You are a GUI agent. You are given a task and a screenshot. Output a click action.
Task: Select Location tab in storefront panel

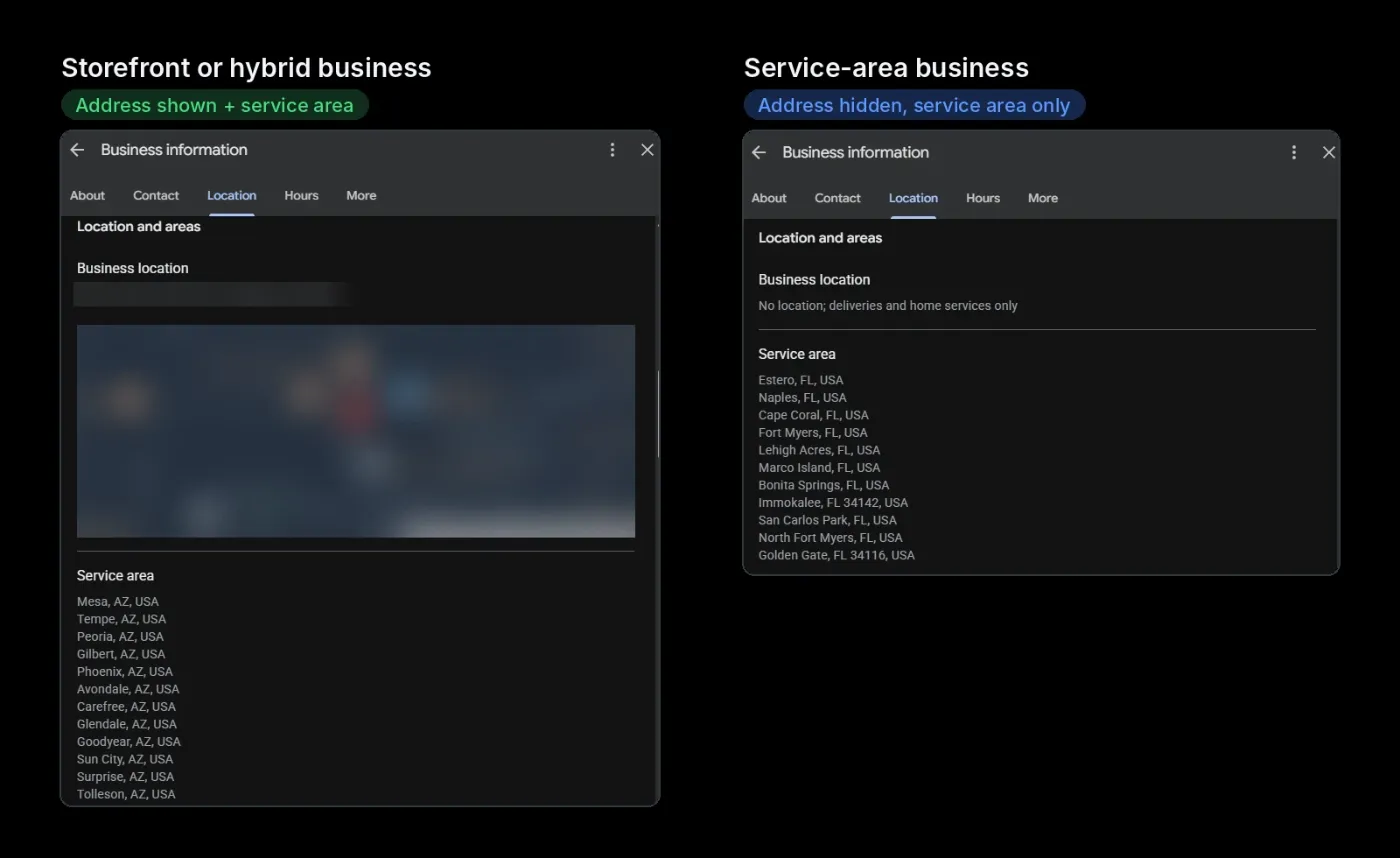[x=232, y=196]
